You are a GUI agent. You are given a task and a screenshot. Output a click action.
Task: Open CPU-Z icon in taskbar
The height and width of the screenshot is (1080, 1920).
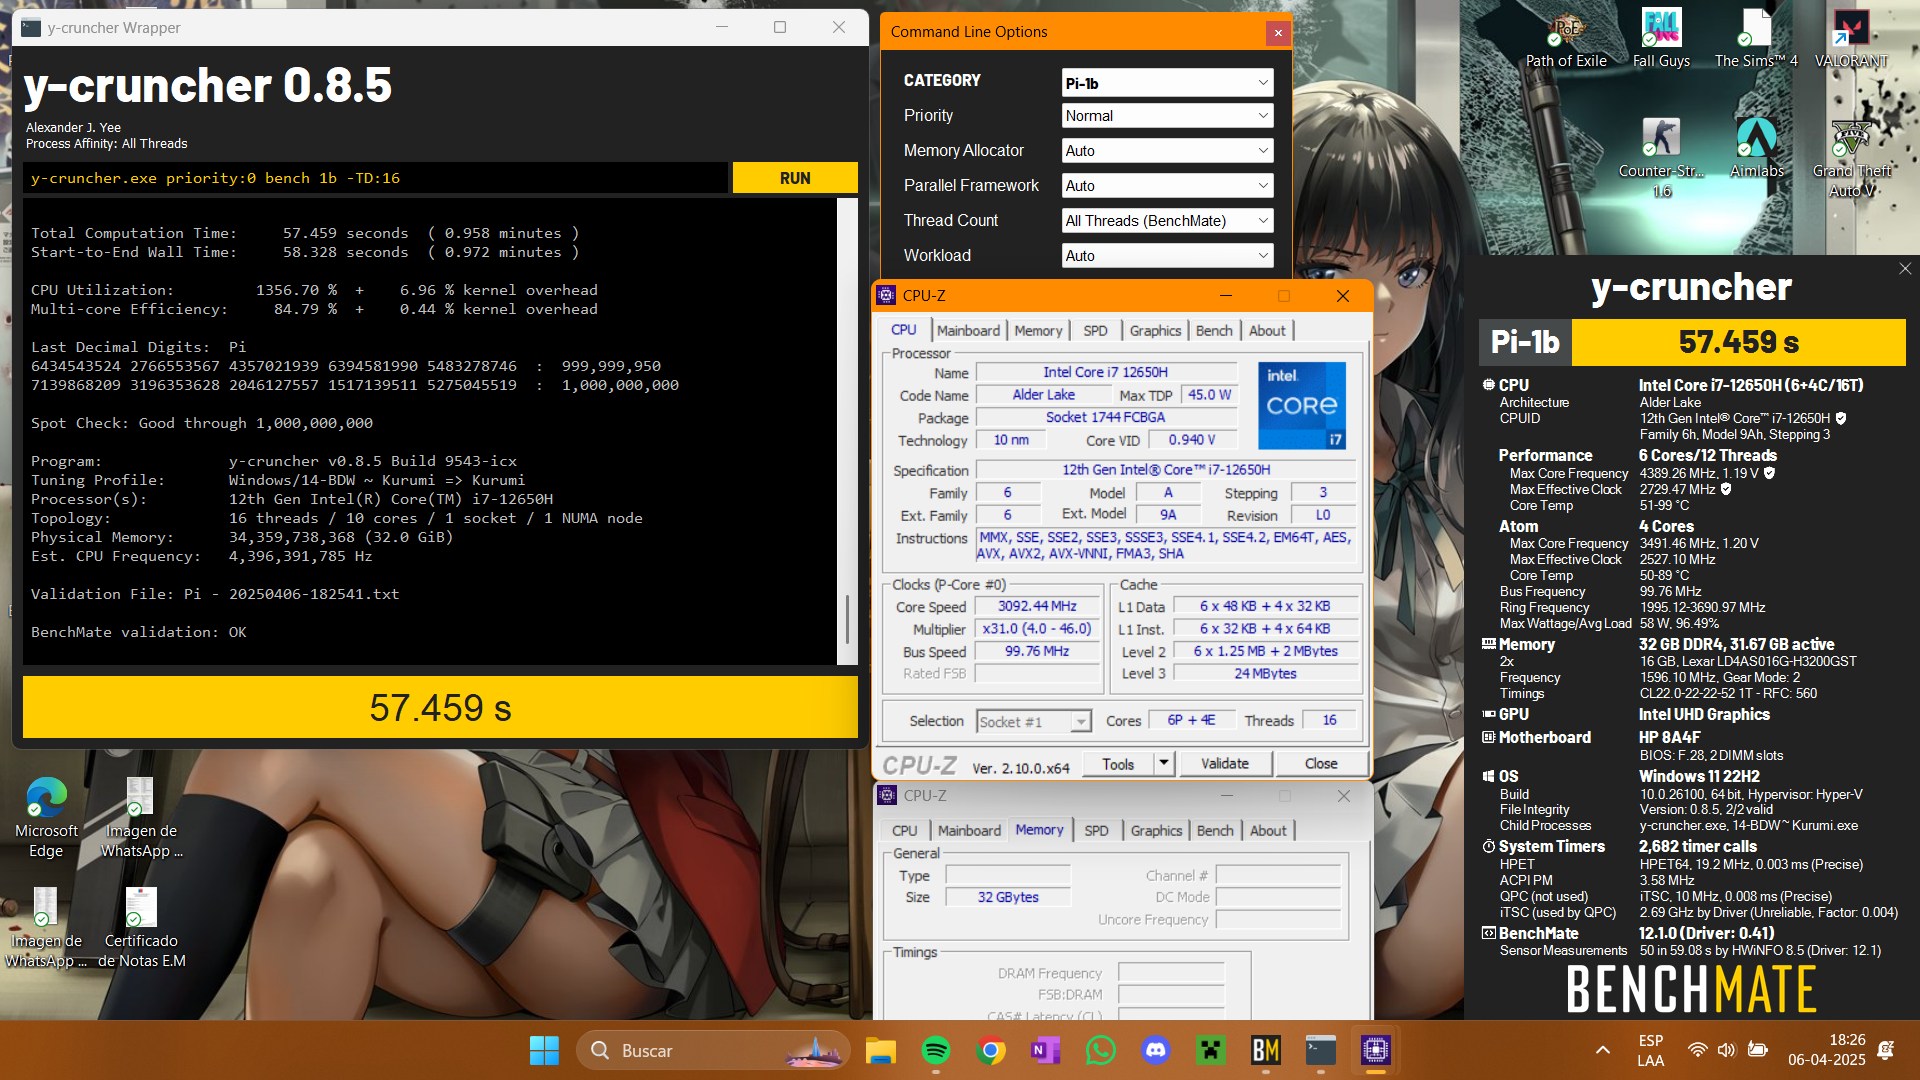point(1375,1050)
